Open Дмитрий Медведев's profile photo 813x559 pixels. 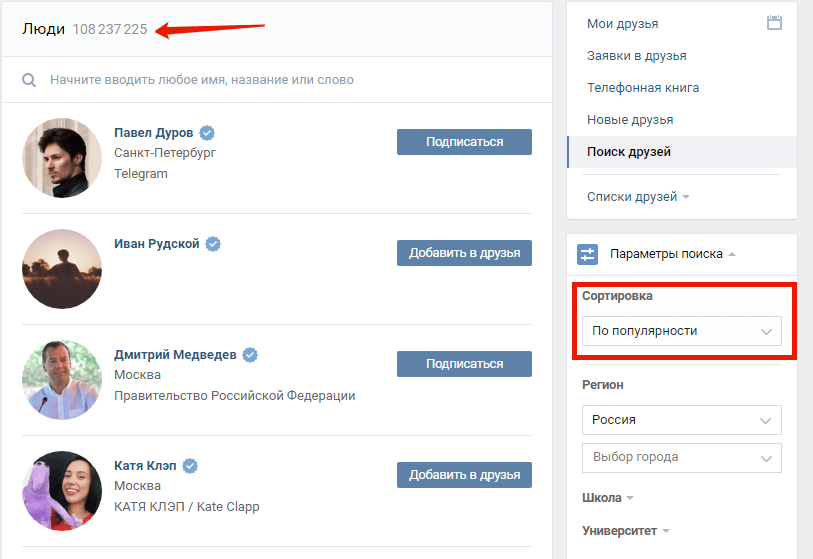pyautogui.click(x=62, y=380)
